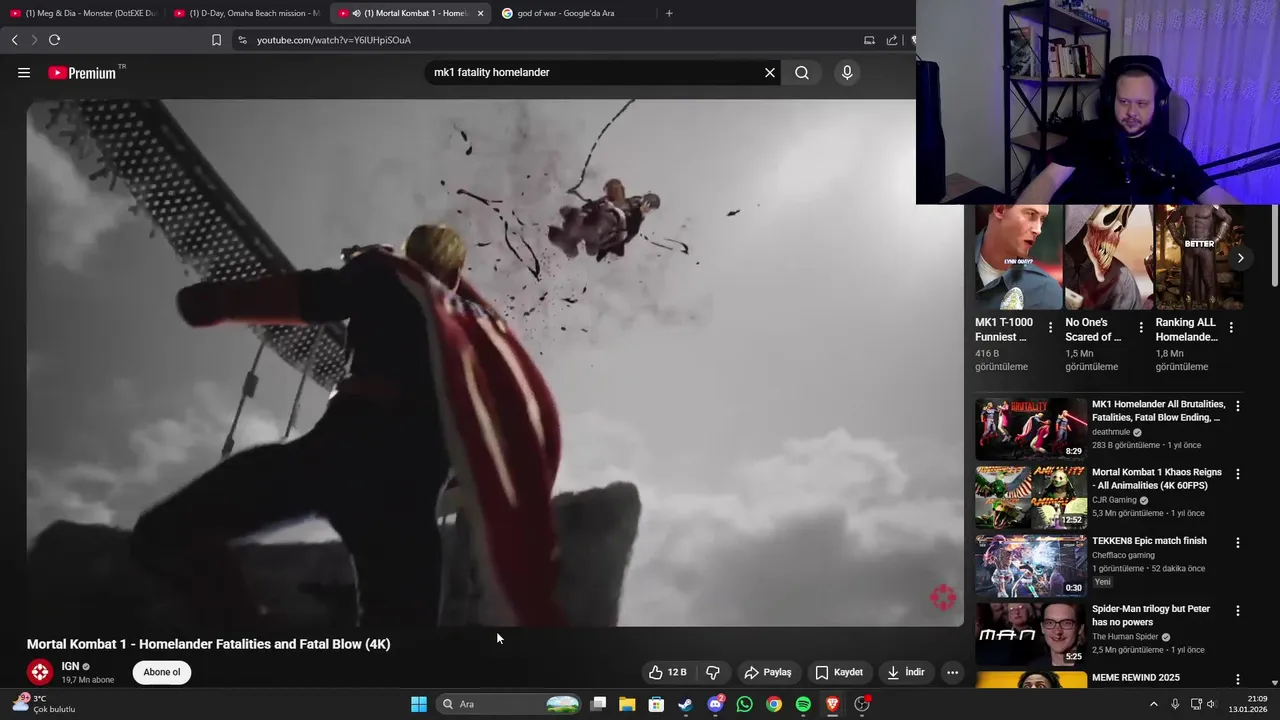Click the YouTube search magnifier button
Screen dimensions: 1280x720
[802, 73]
